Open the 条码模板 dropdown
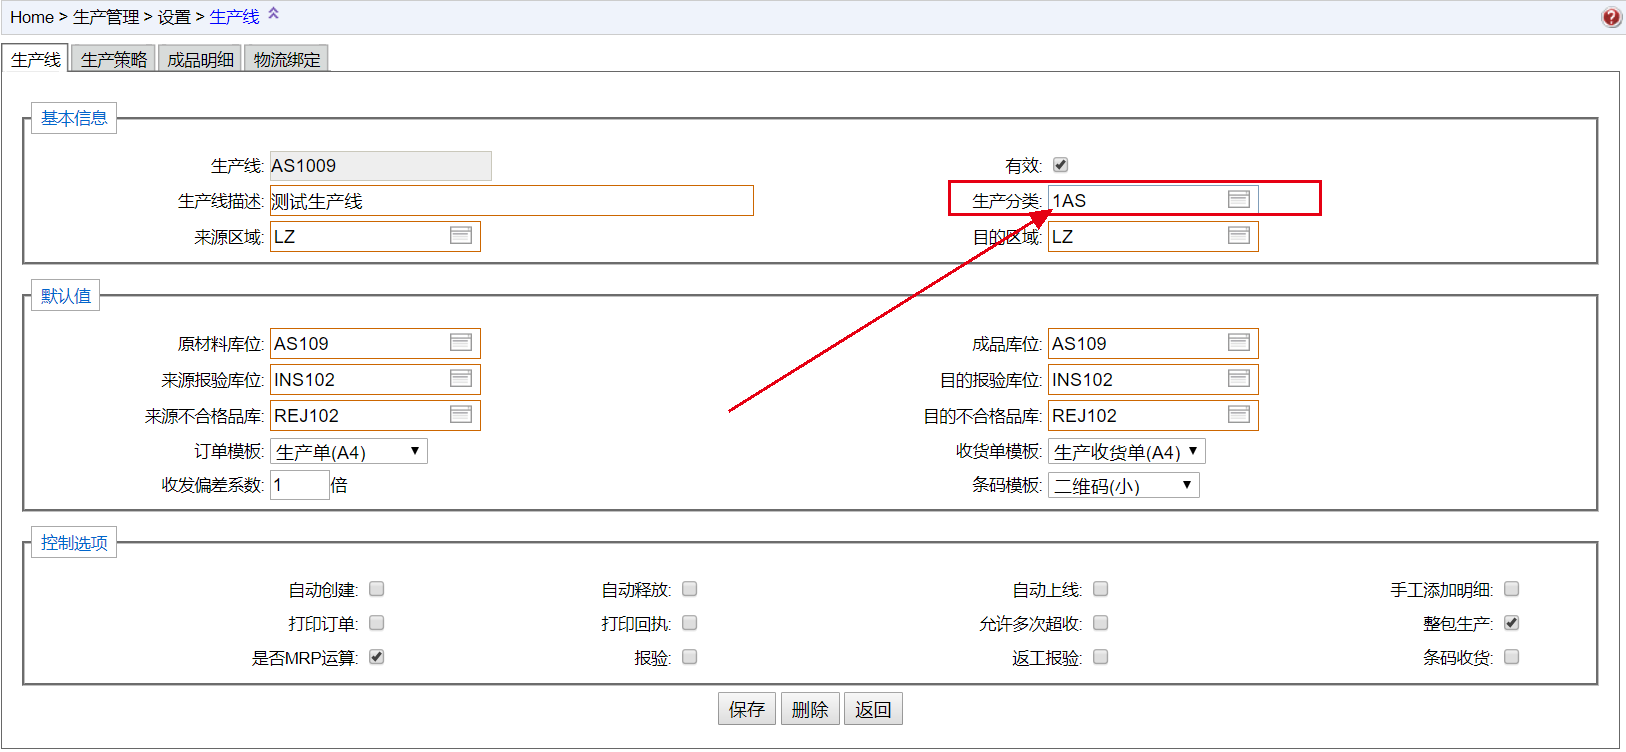Screen dimensions: 1626x752 pyautogui.click(x=1124, y=486)
